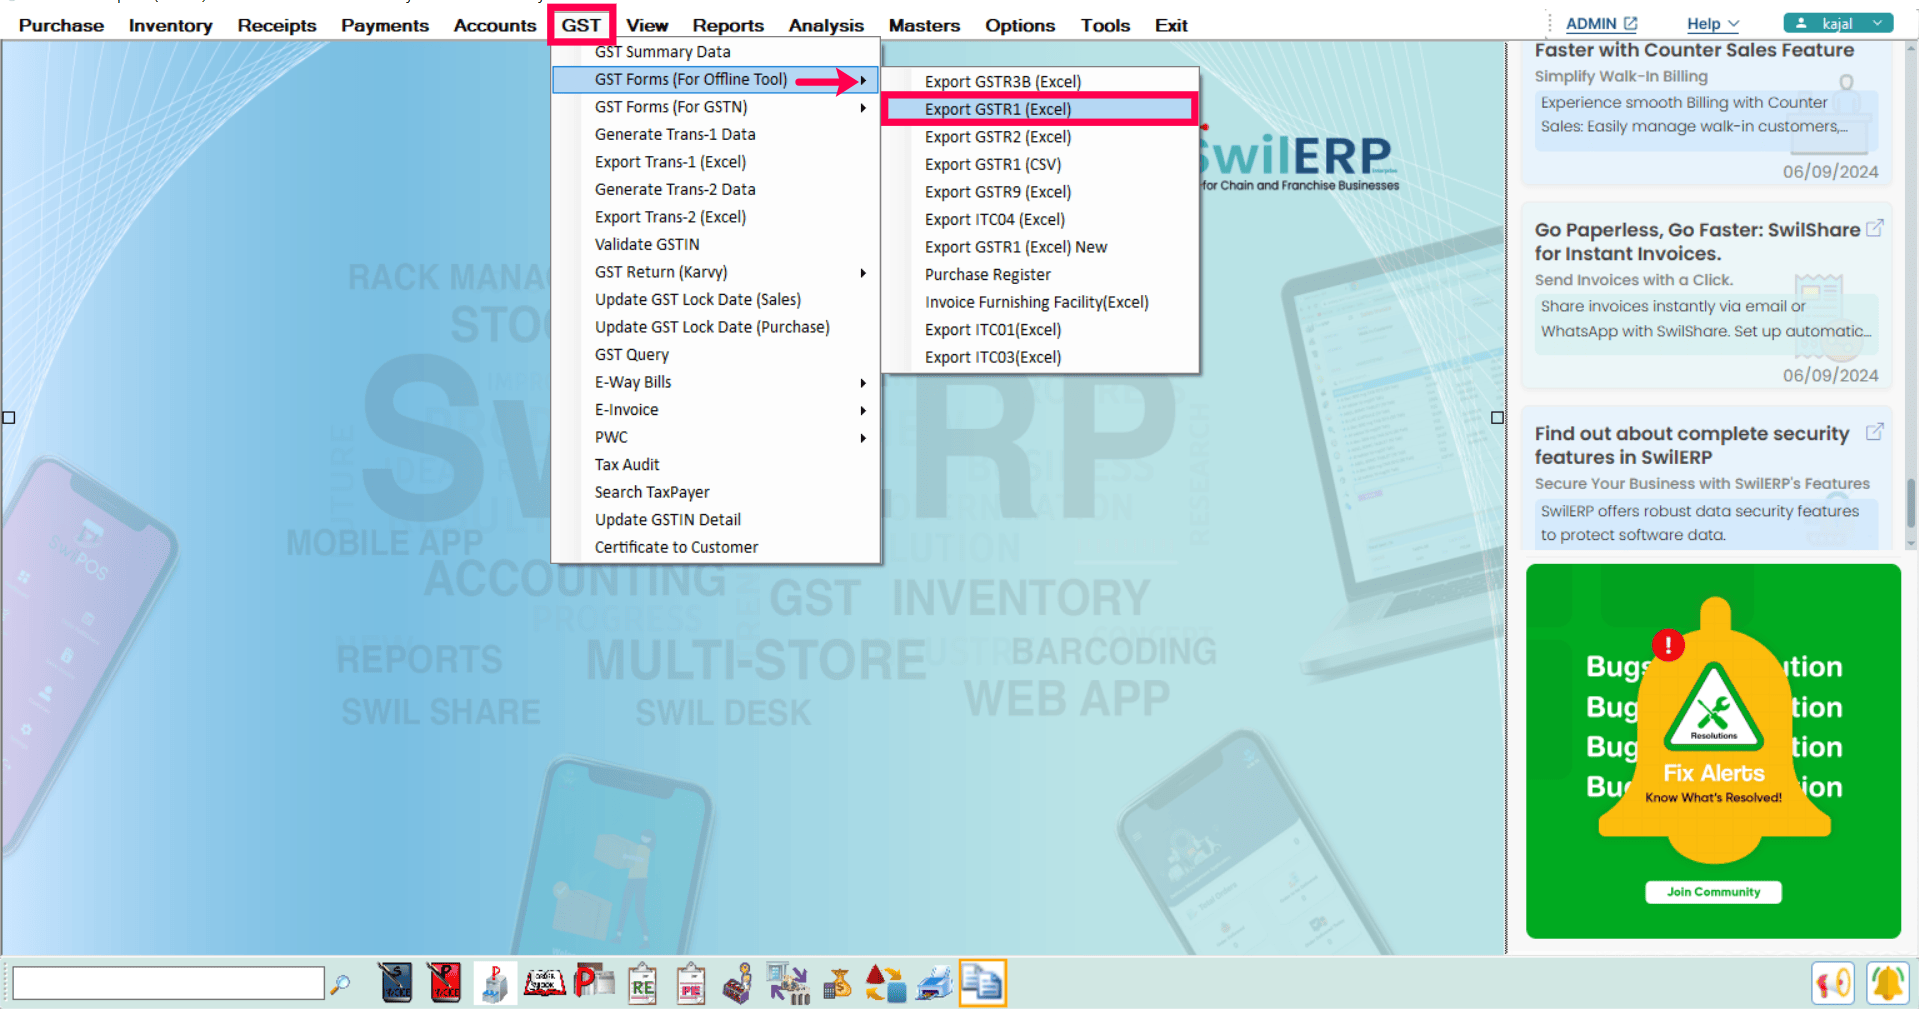The height and width of the screenshot is (1009, 1919).
Task: Choose Export GSTR1 (Excel) New
Action: tap(1040, 247)
